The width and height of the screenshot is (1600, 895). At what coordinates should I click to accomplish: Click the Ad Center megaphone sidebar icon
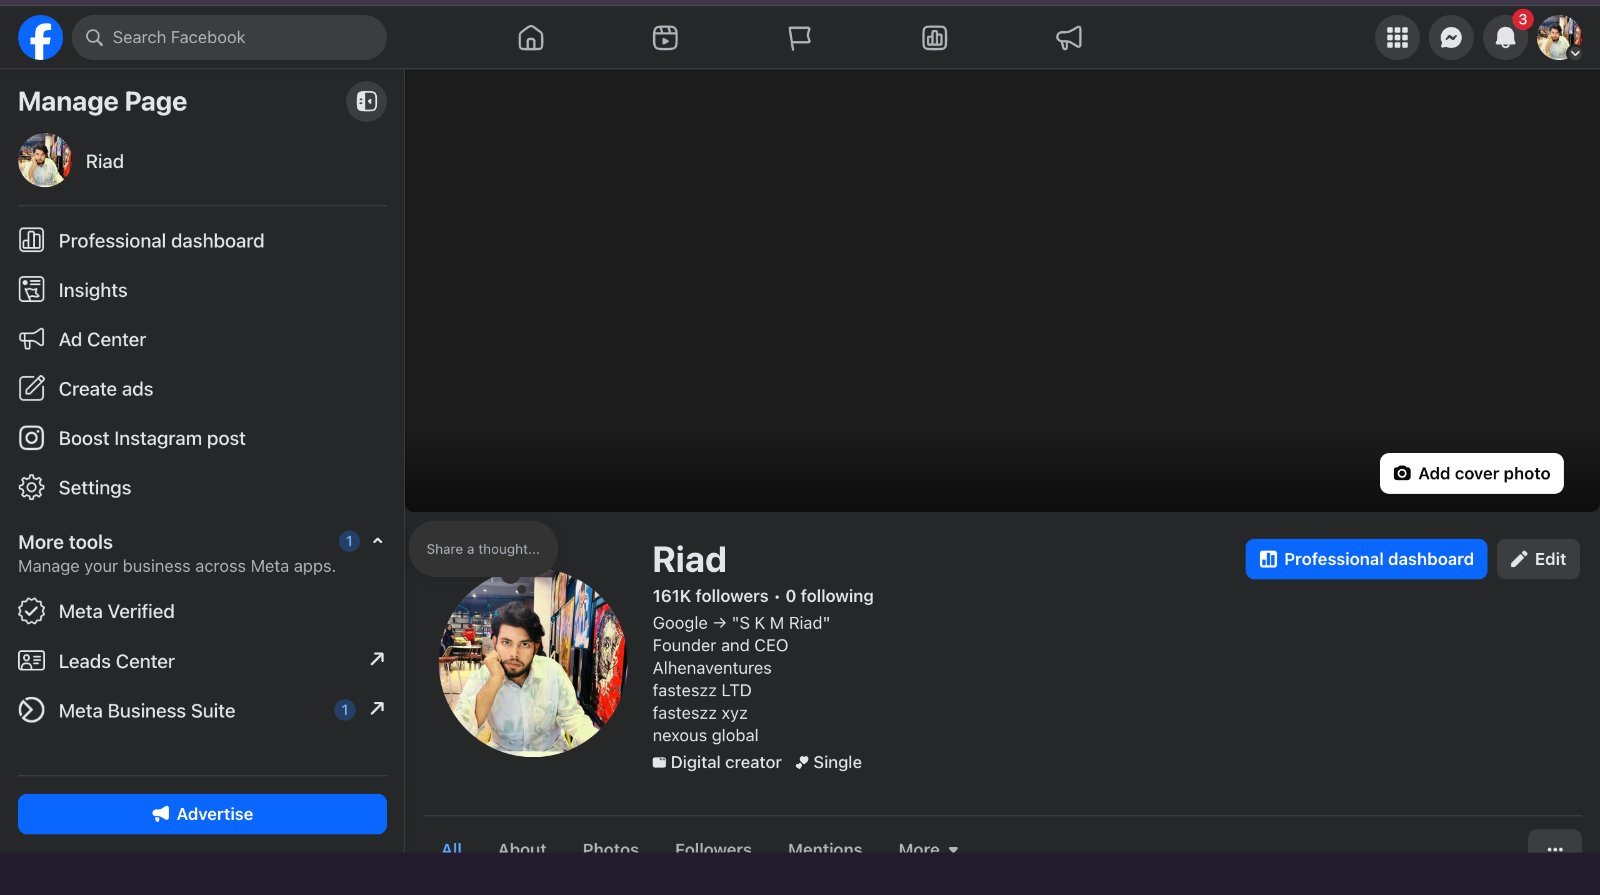point(32,339)
